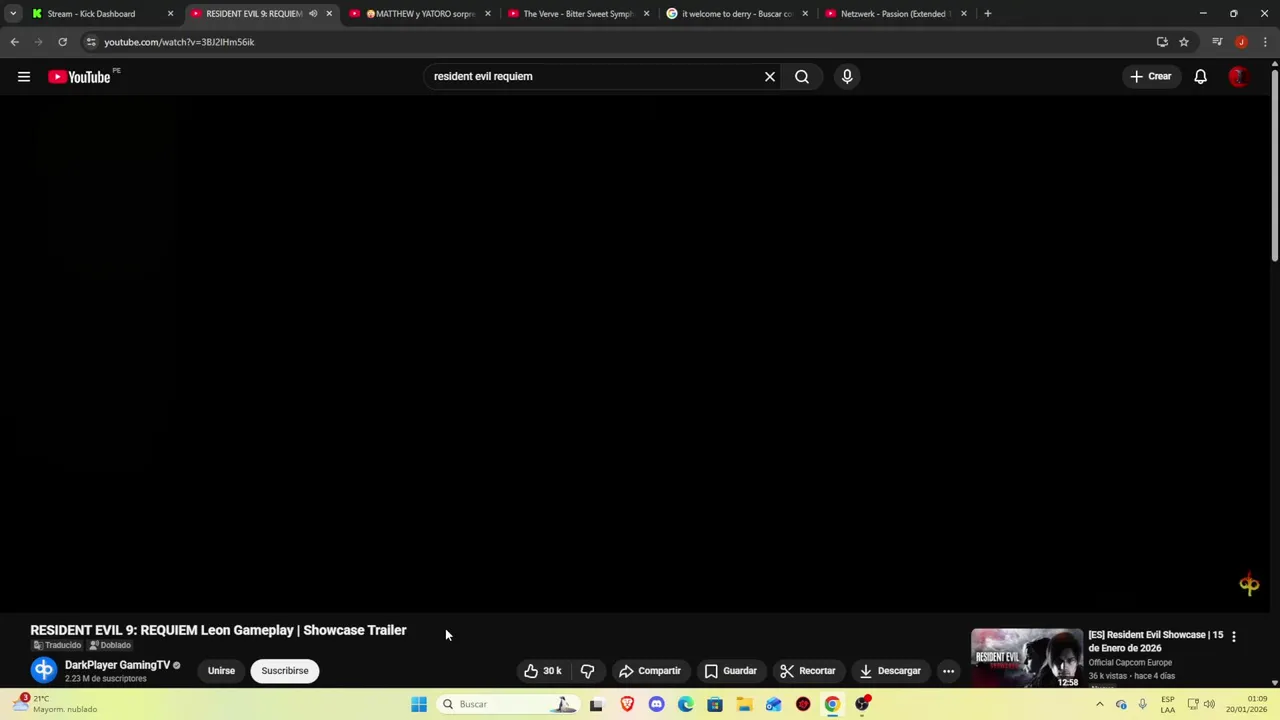Viewport: 1280px width, 720px height.
Task: Open Google Chrome from the taskbar
Action: (832, 704)
